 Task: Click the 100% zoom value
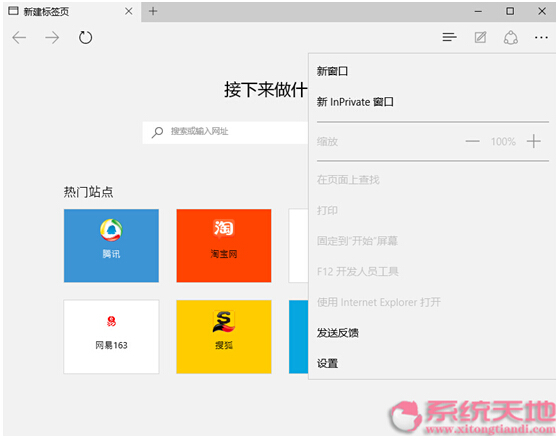pyautogui.click(x=503, y=142)
